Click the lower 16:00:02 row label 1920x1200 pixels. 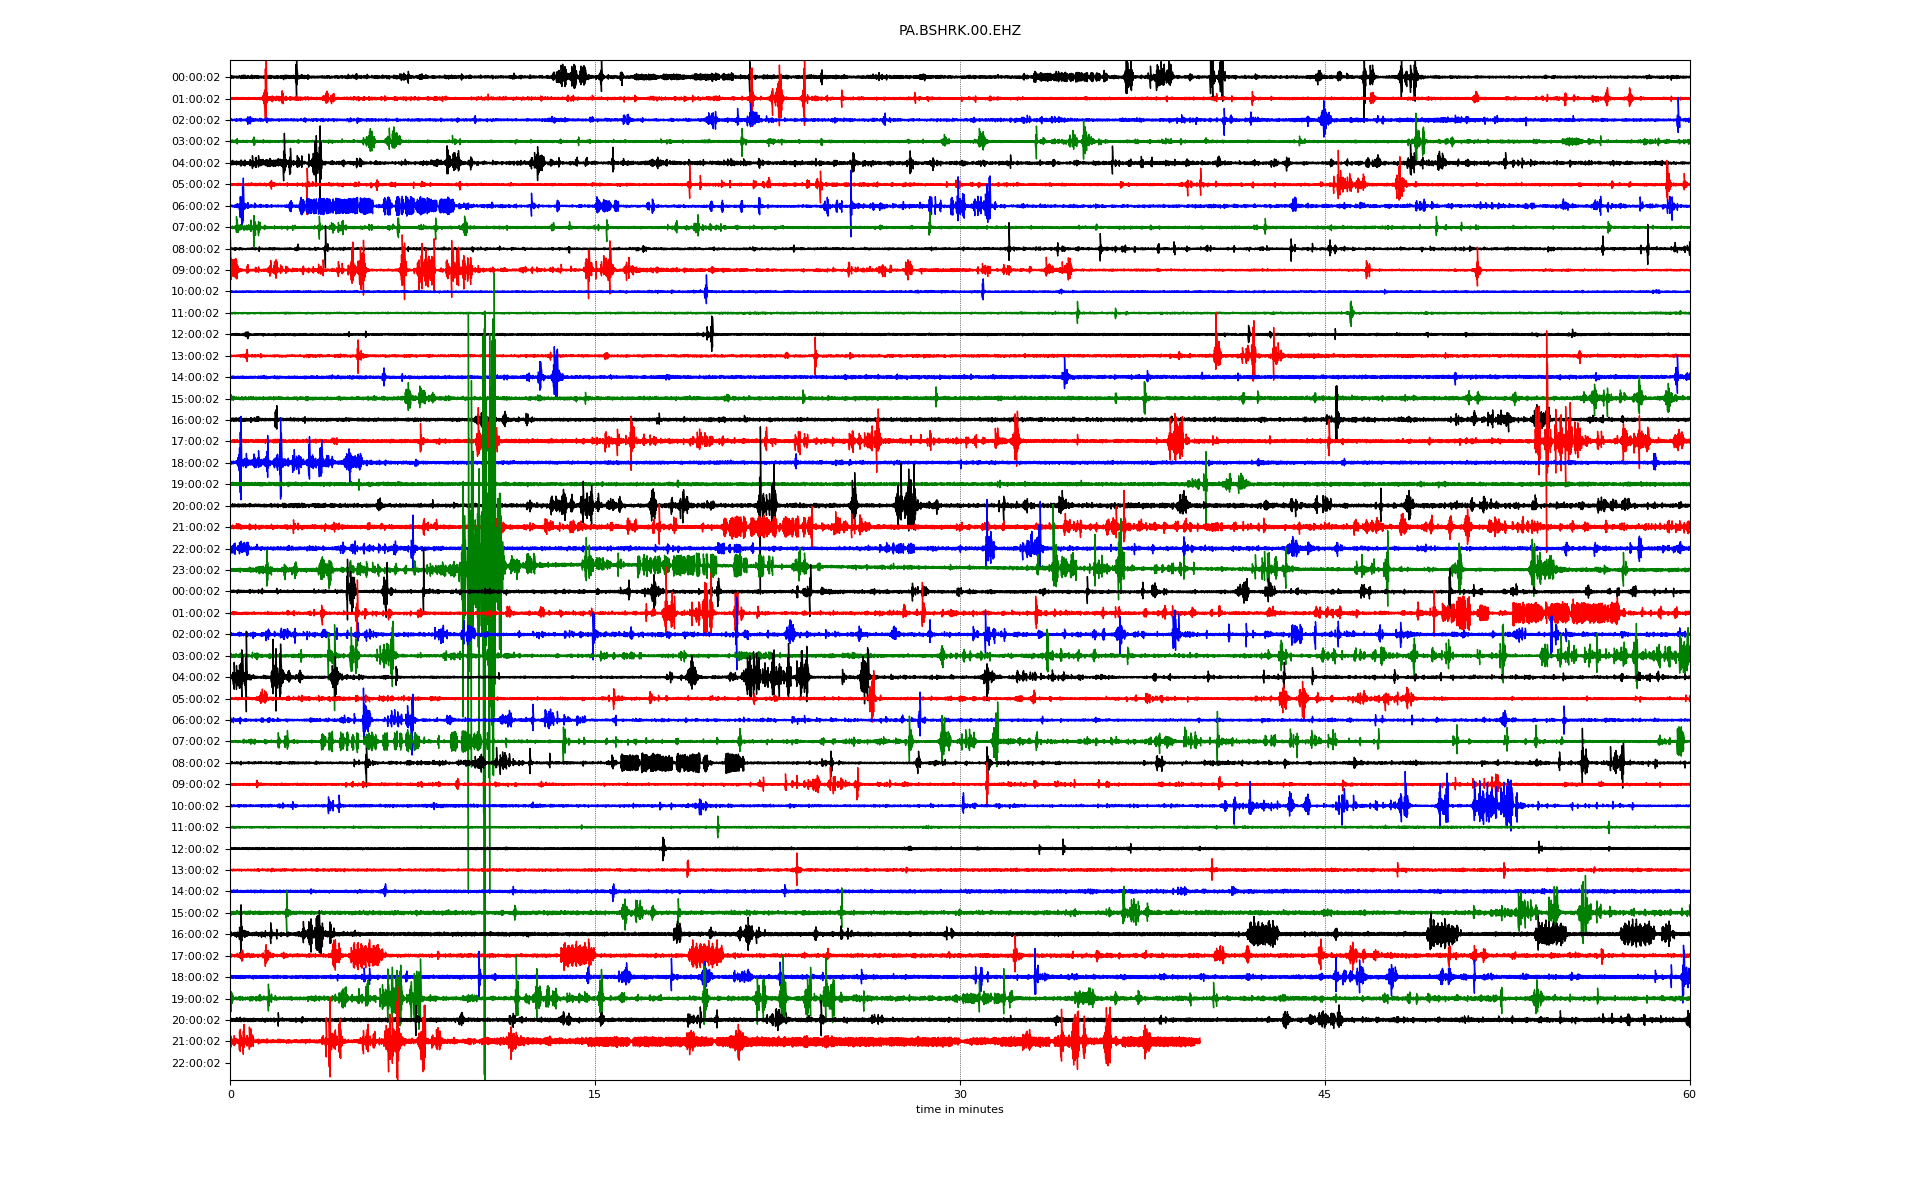195,935
